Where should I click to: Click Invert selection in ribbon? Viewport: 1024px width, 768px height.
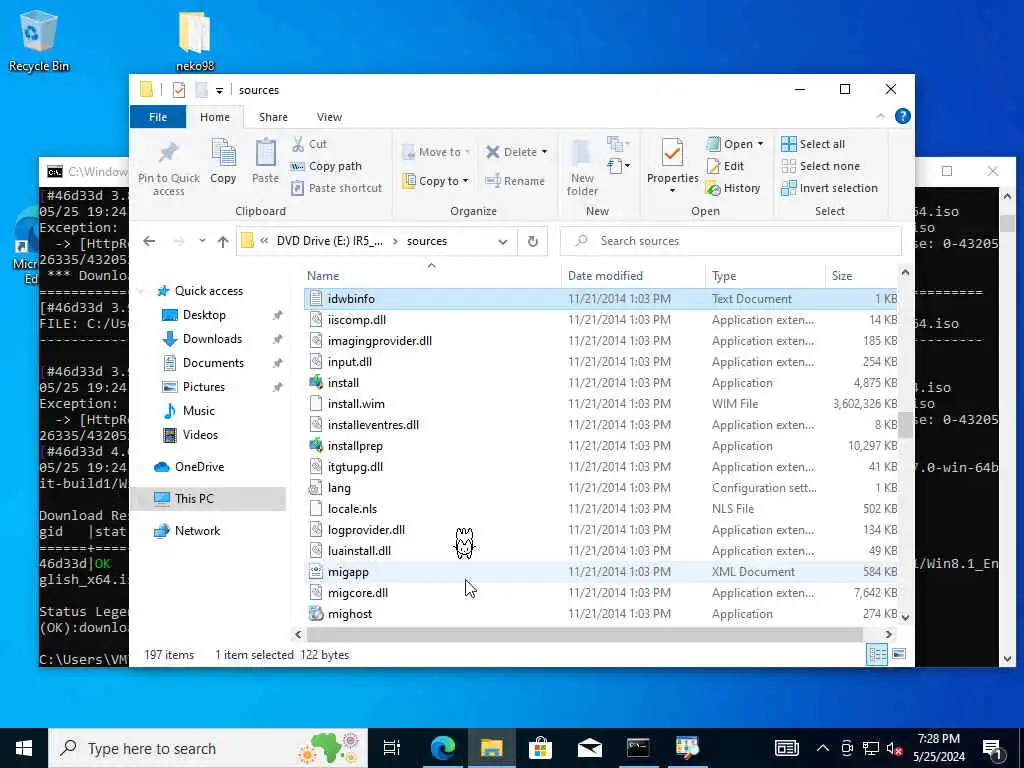829,188
